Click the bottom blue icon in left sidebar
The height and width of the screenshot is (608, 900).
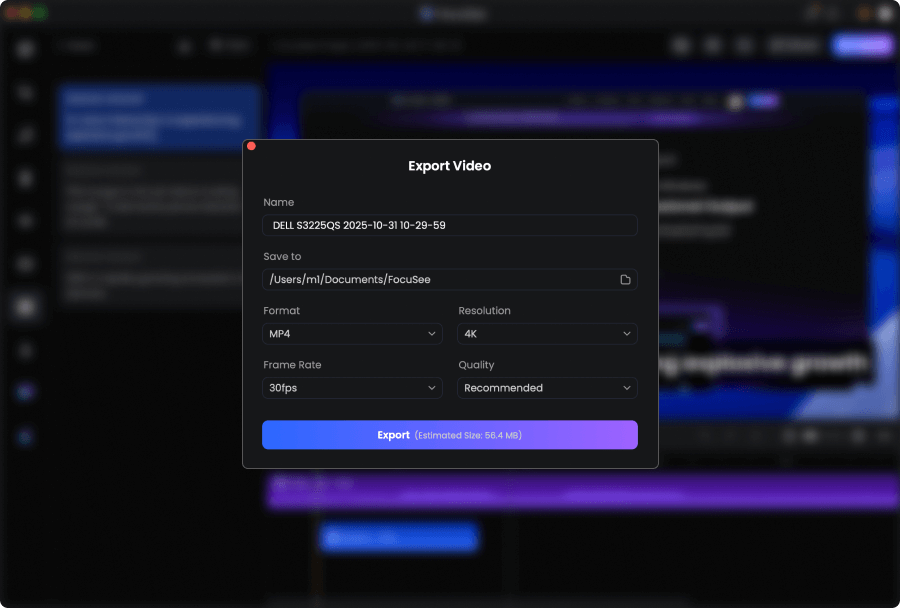[x=27, y=437]
